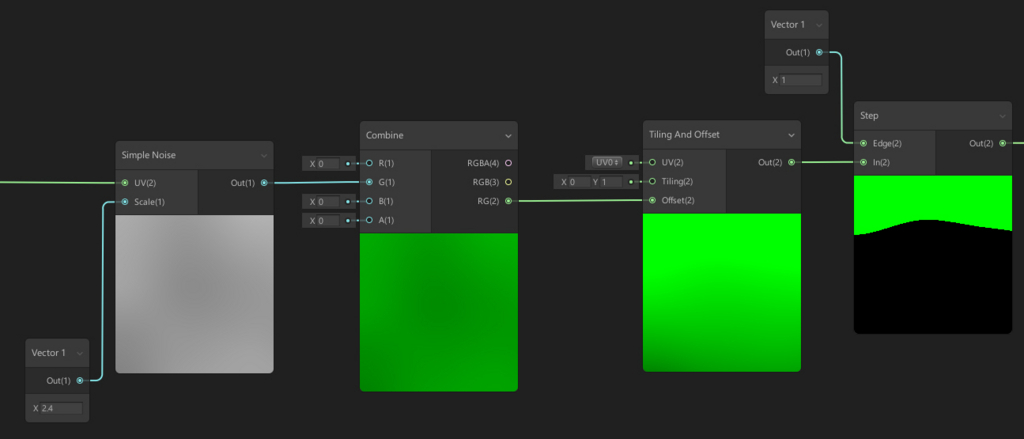Select the Step node title
Screen dimensions: 1024x439
point(869,116)
